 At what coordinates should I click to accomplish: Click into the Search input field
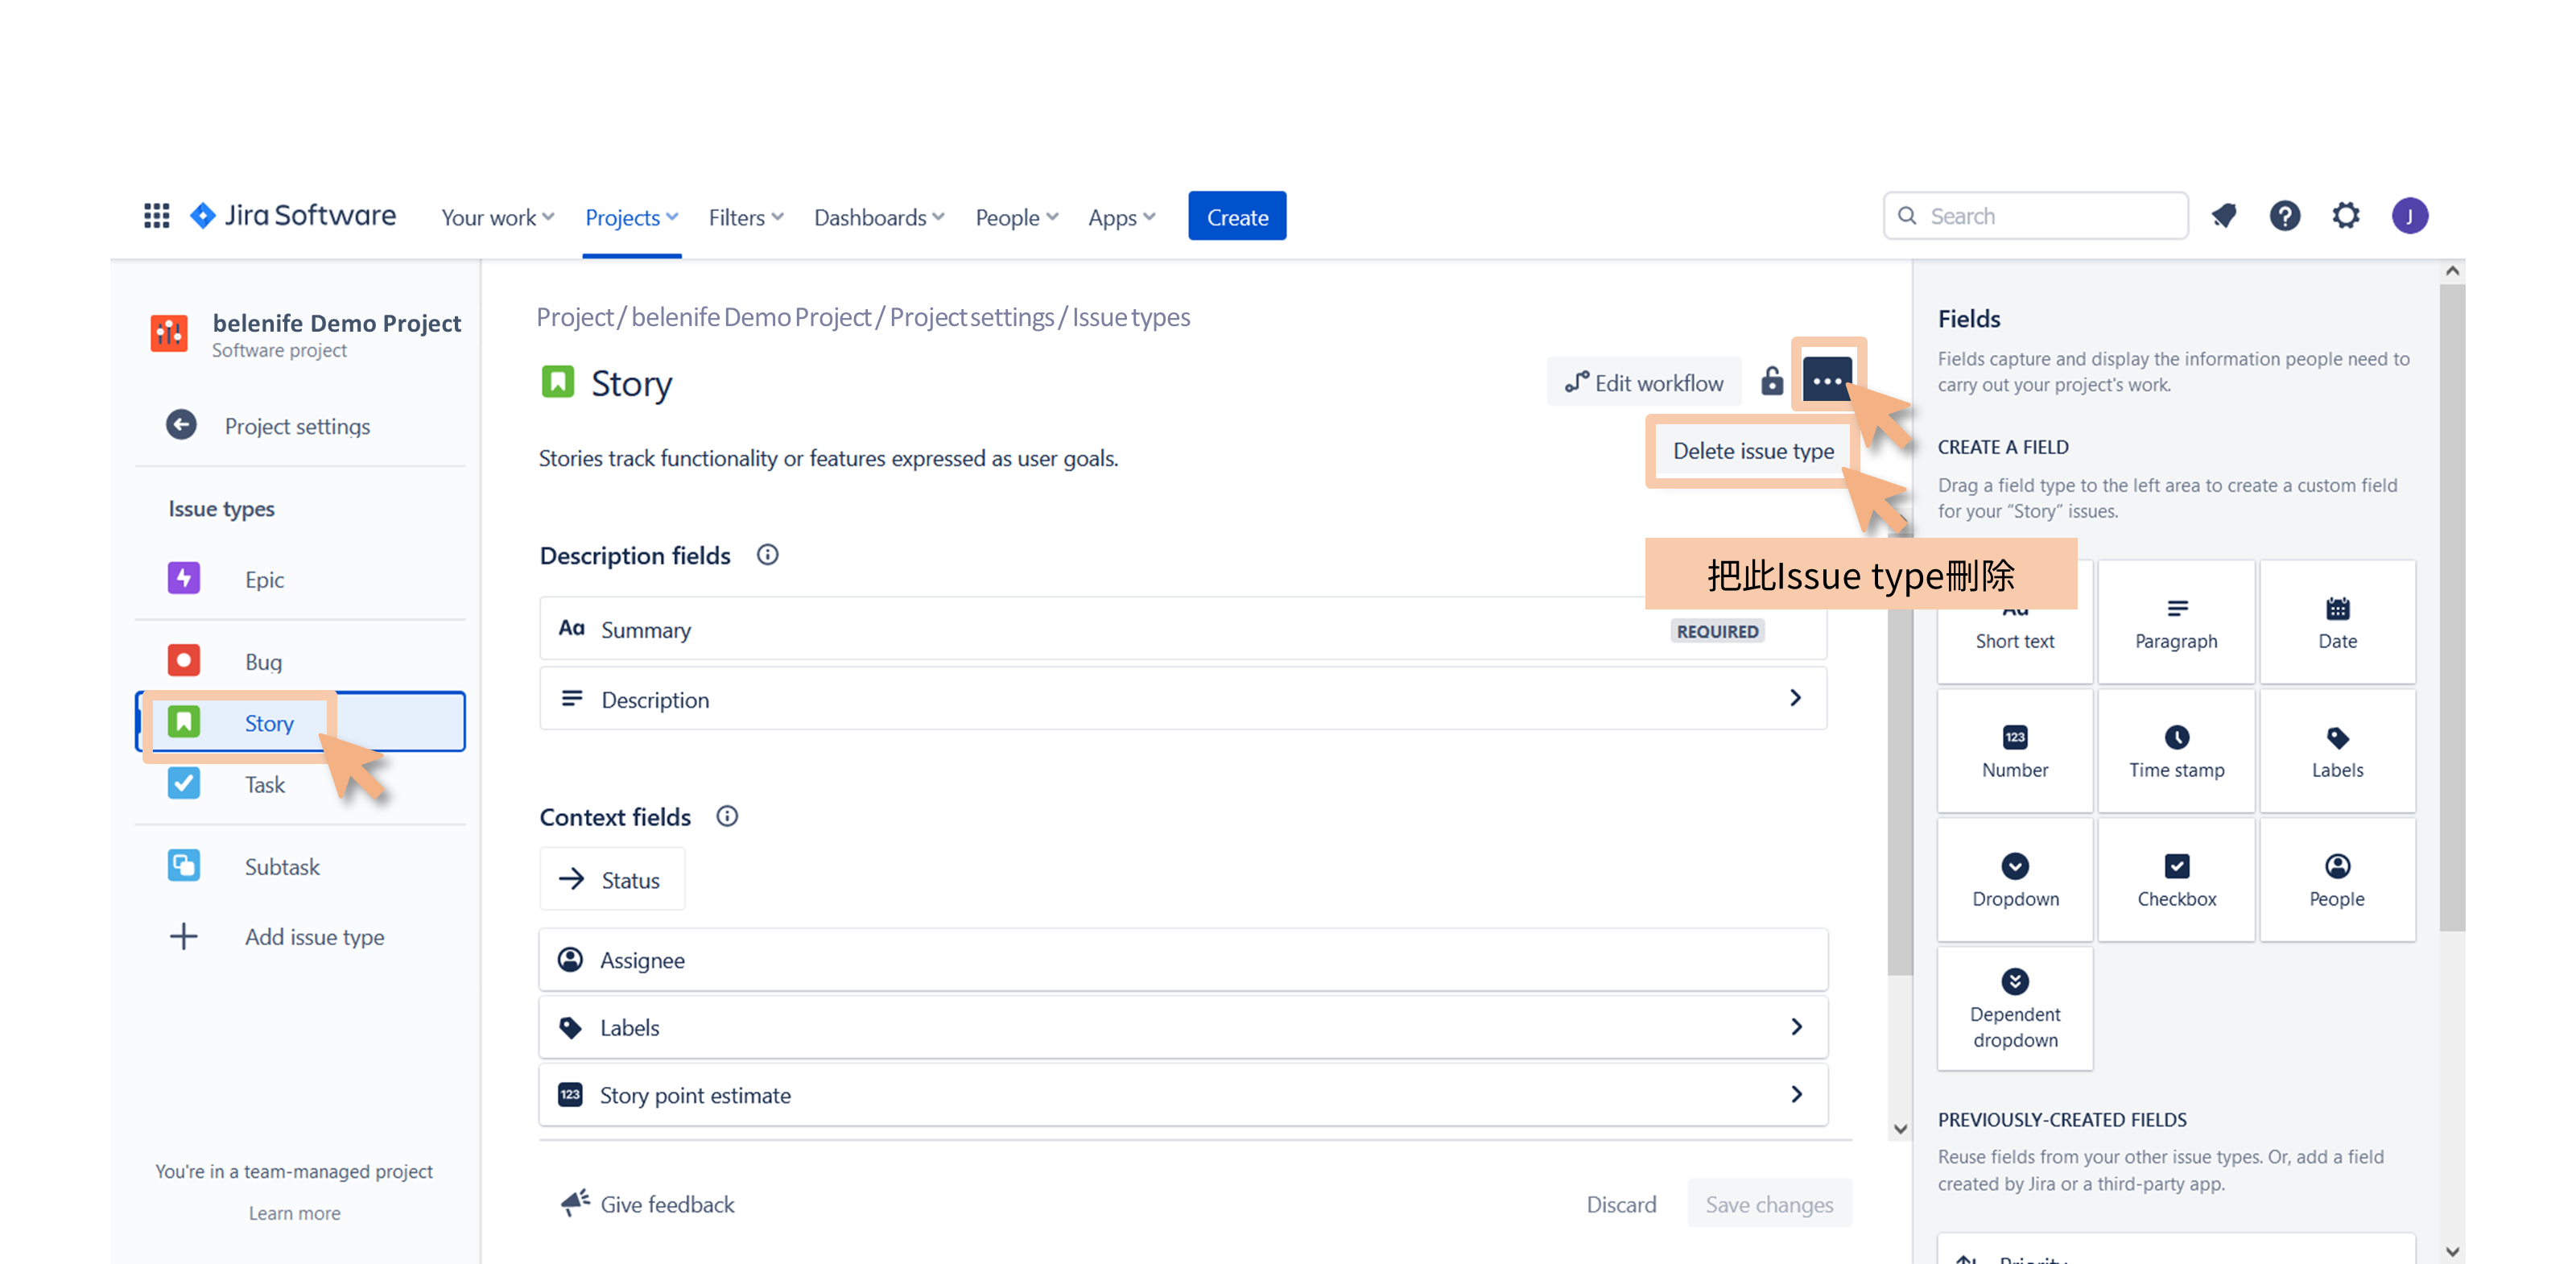[2035, 216]
